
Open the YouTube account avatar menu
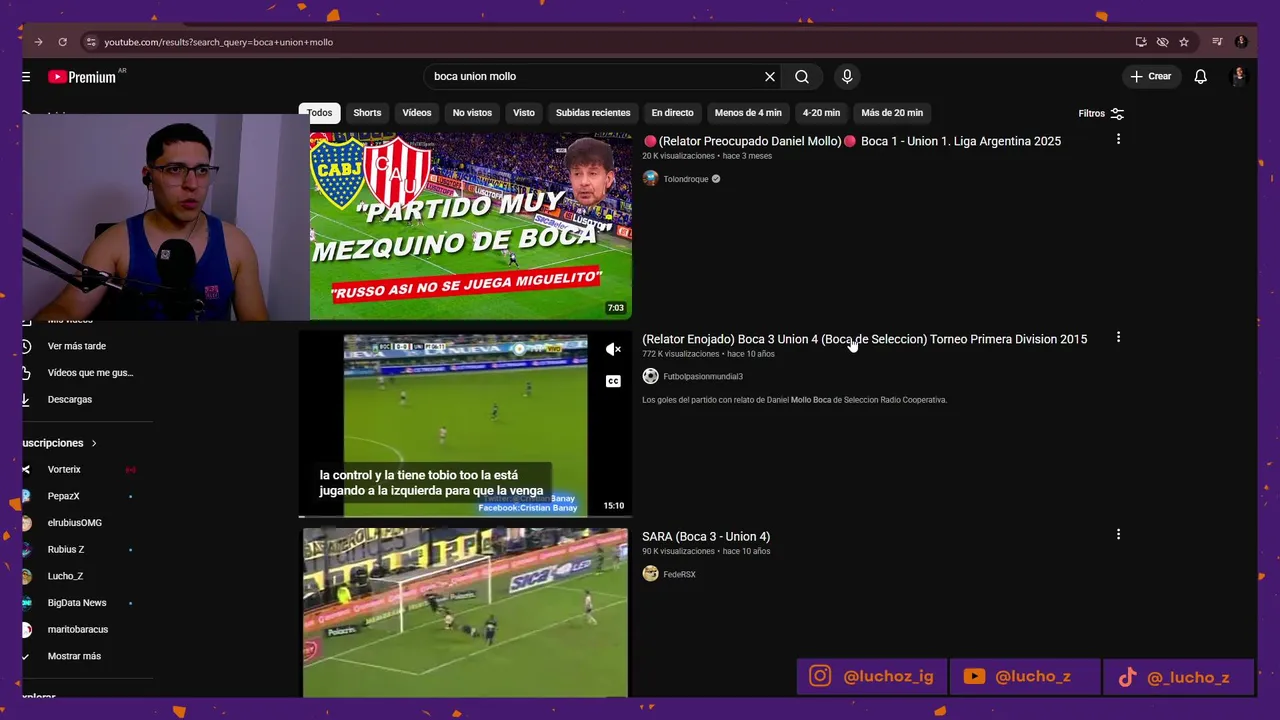tap(1239, 76)
